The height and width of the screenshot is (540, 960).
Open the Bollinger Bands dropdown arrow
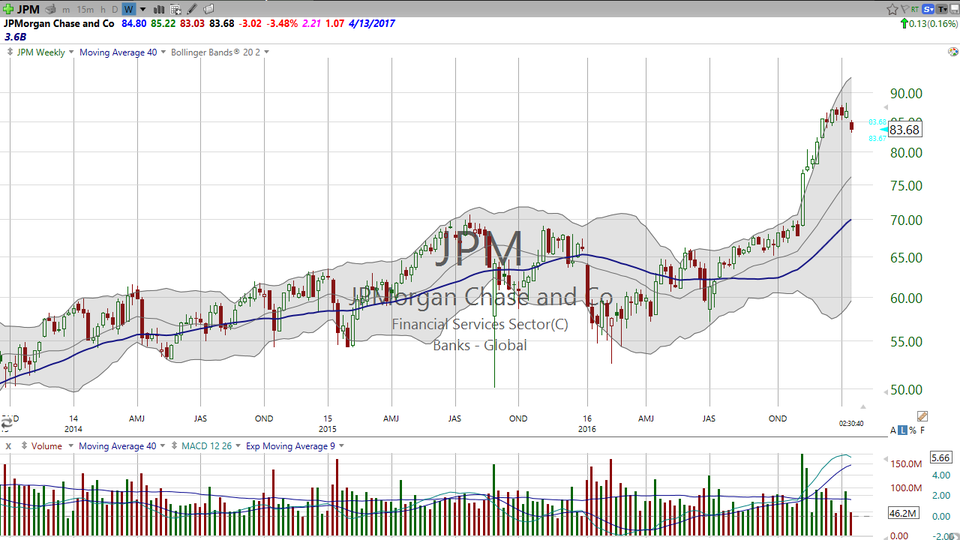point(266,52)
